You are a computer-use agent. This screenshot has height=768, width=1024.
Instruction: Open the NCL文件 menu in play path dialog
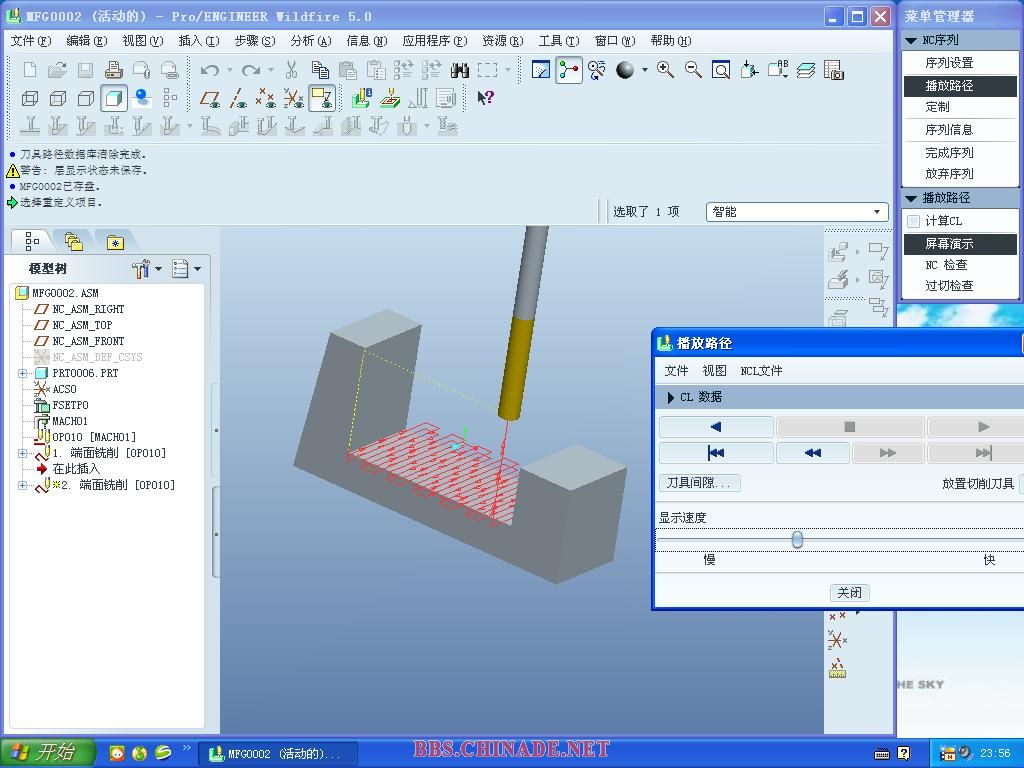(761, 371)
